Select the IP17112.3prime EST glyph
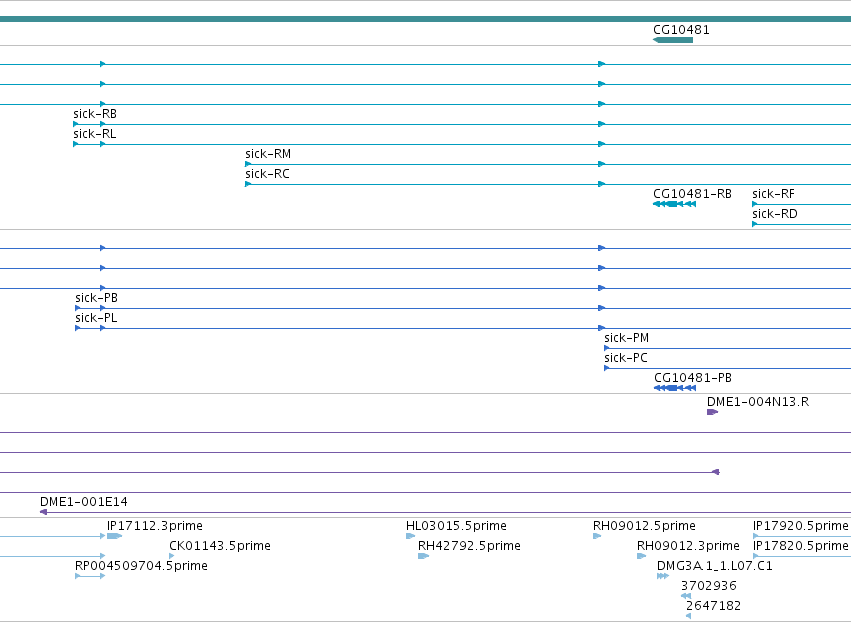Screen dimensions: 851x622 pos(114,536)
